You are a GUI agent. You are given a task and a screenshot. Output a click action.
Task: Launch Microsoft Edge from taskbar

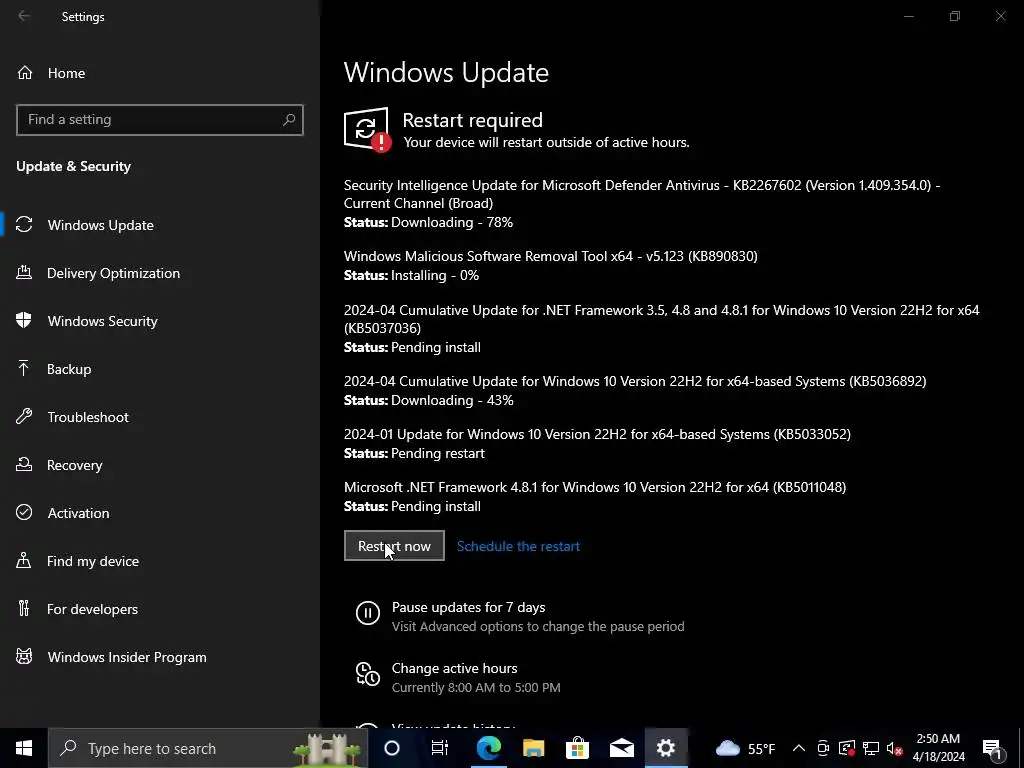coord(488,748)
